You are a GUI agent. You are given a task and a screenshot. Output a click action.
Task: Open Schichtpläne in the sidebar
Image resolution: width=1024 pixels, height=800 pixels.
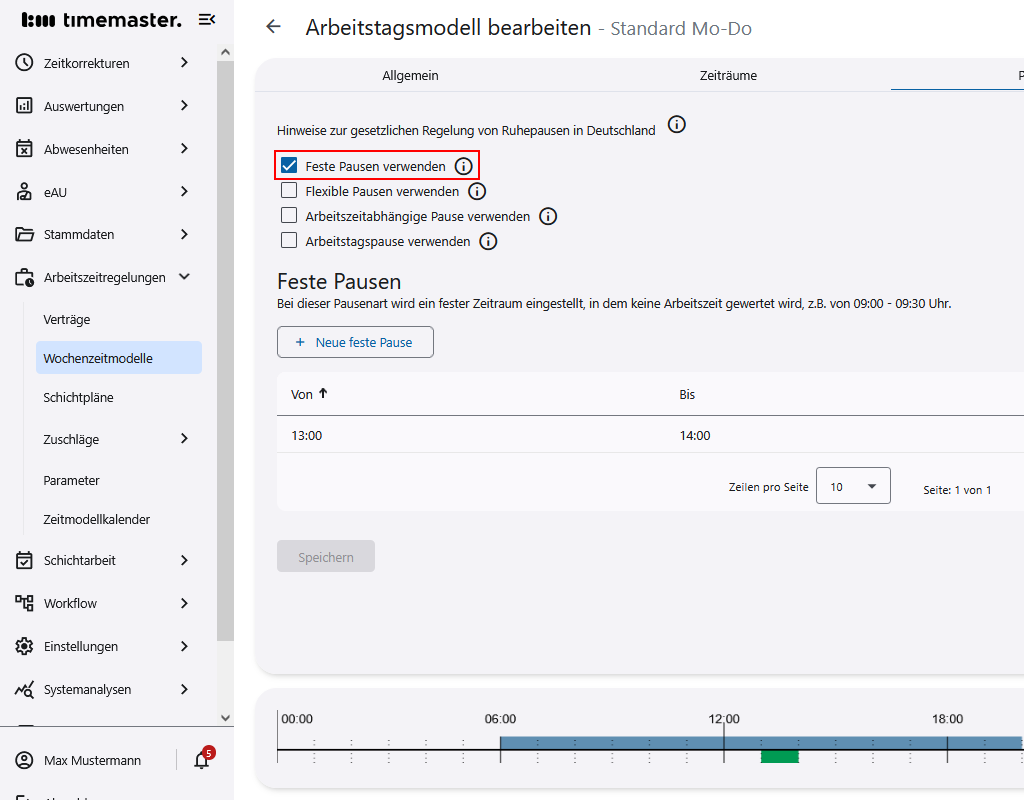78,397
